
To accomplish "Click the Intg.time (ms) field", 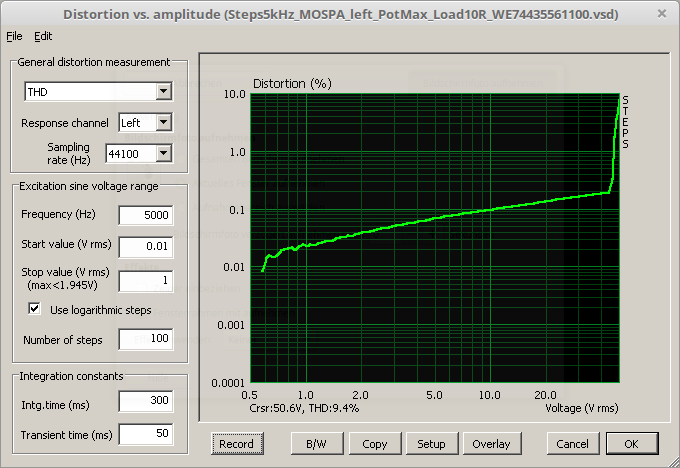I will click(146, 402).
